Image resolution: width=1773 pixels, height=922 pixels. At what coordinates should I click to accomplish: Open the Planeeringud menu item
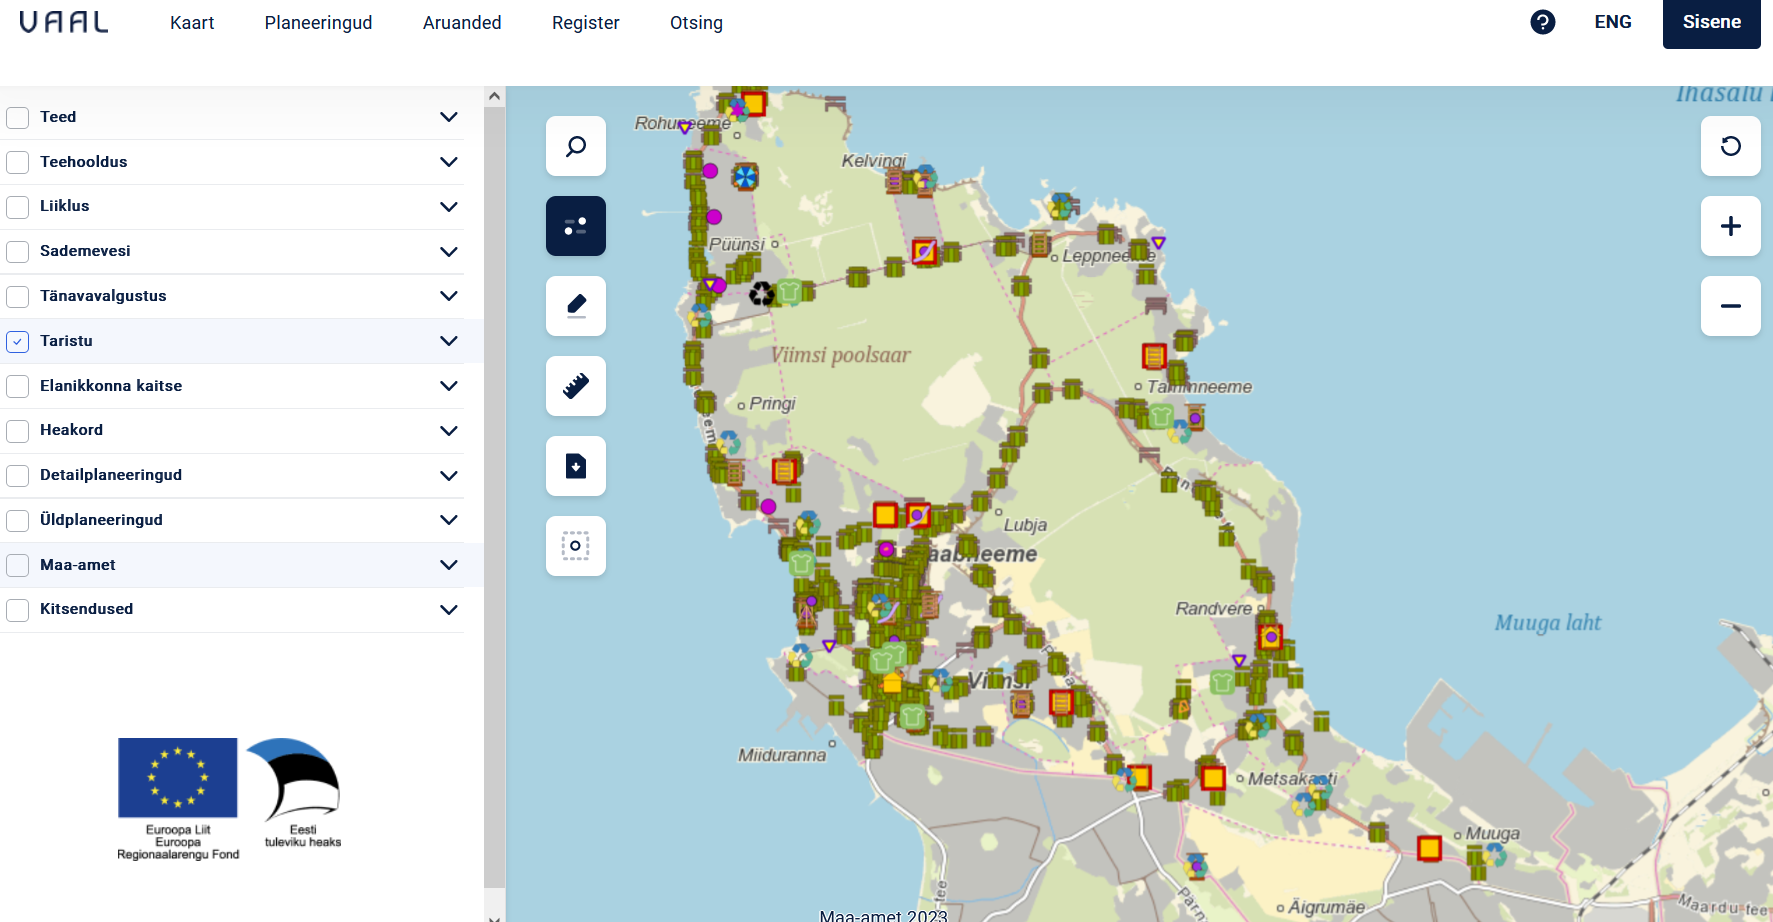coord(318,23)
